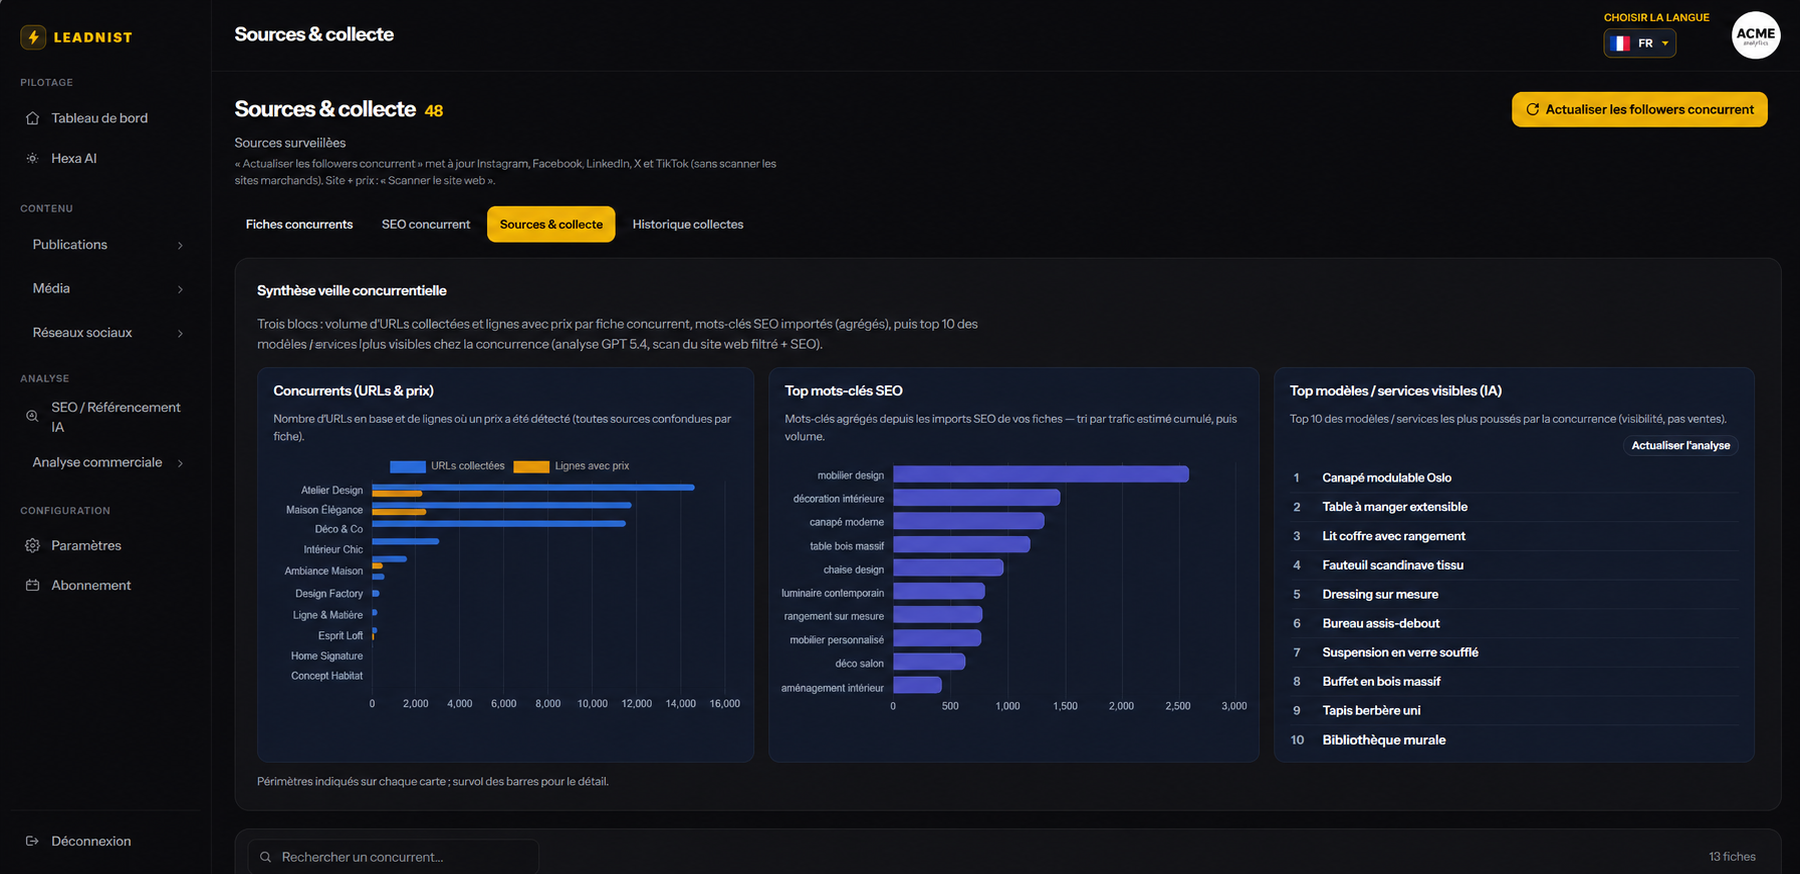The height and width of the screenshot is (874, 1800).
Task: Click the Actualiser l'analyse button
Action: [1680, 445]
